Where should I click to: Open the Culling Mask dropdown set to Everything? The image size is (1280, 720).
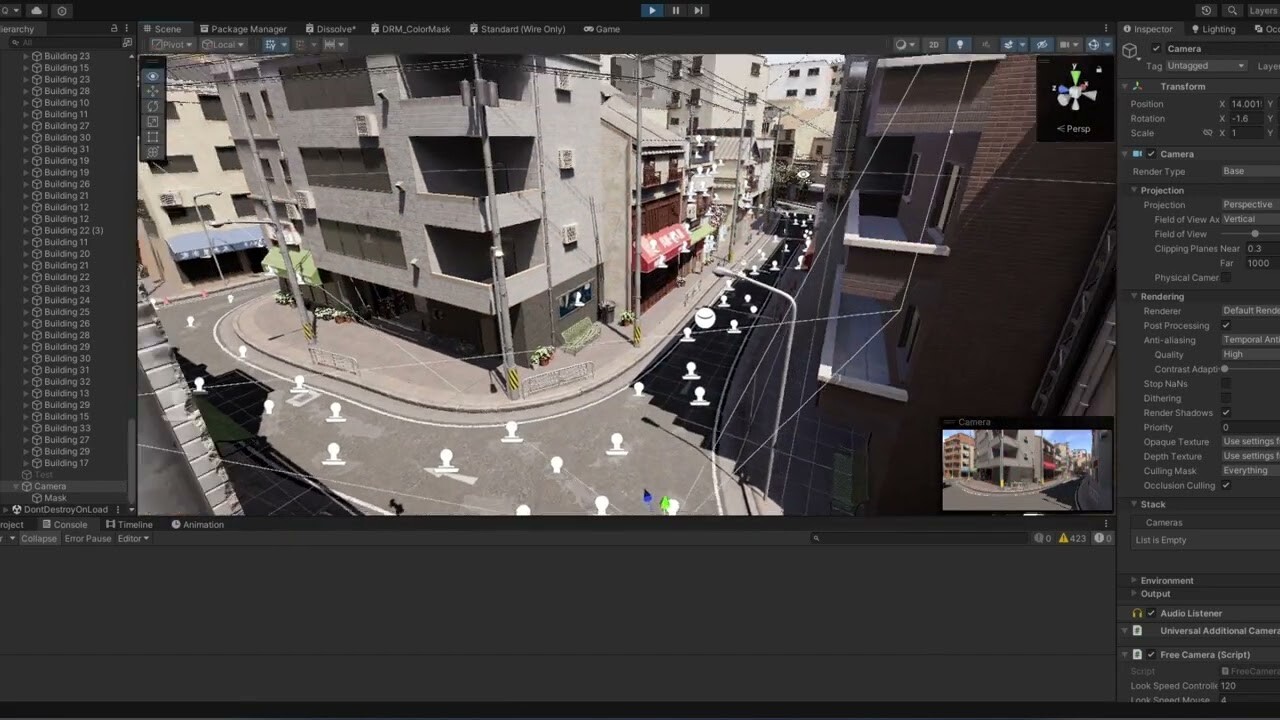(x=1245, y=470)
